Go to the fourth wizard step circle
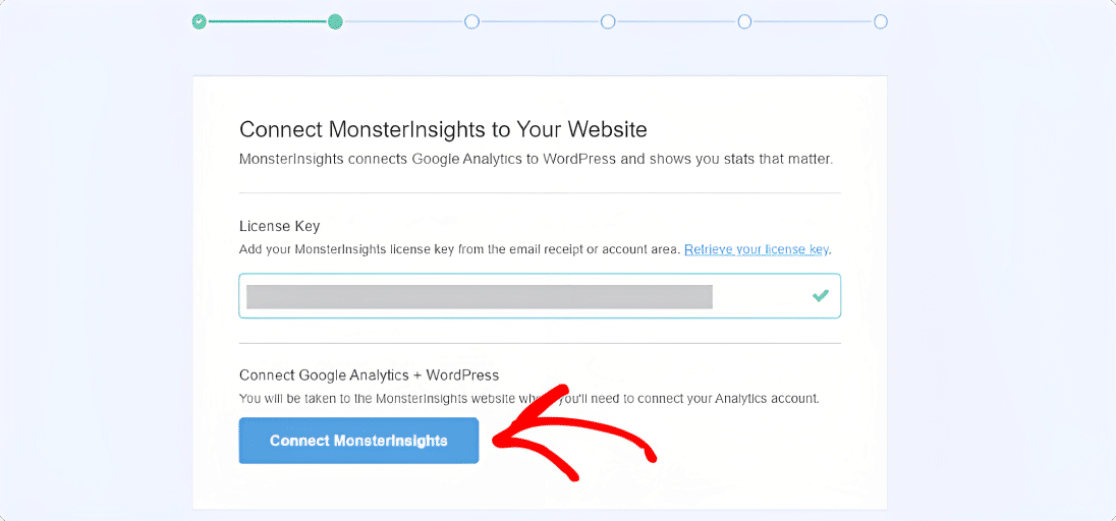 click(608, 22)
